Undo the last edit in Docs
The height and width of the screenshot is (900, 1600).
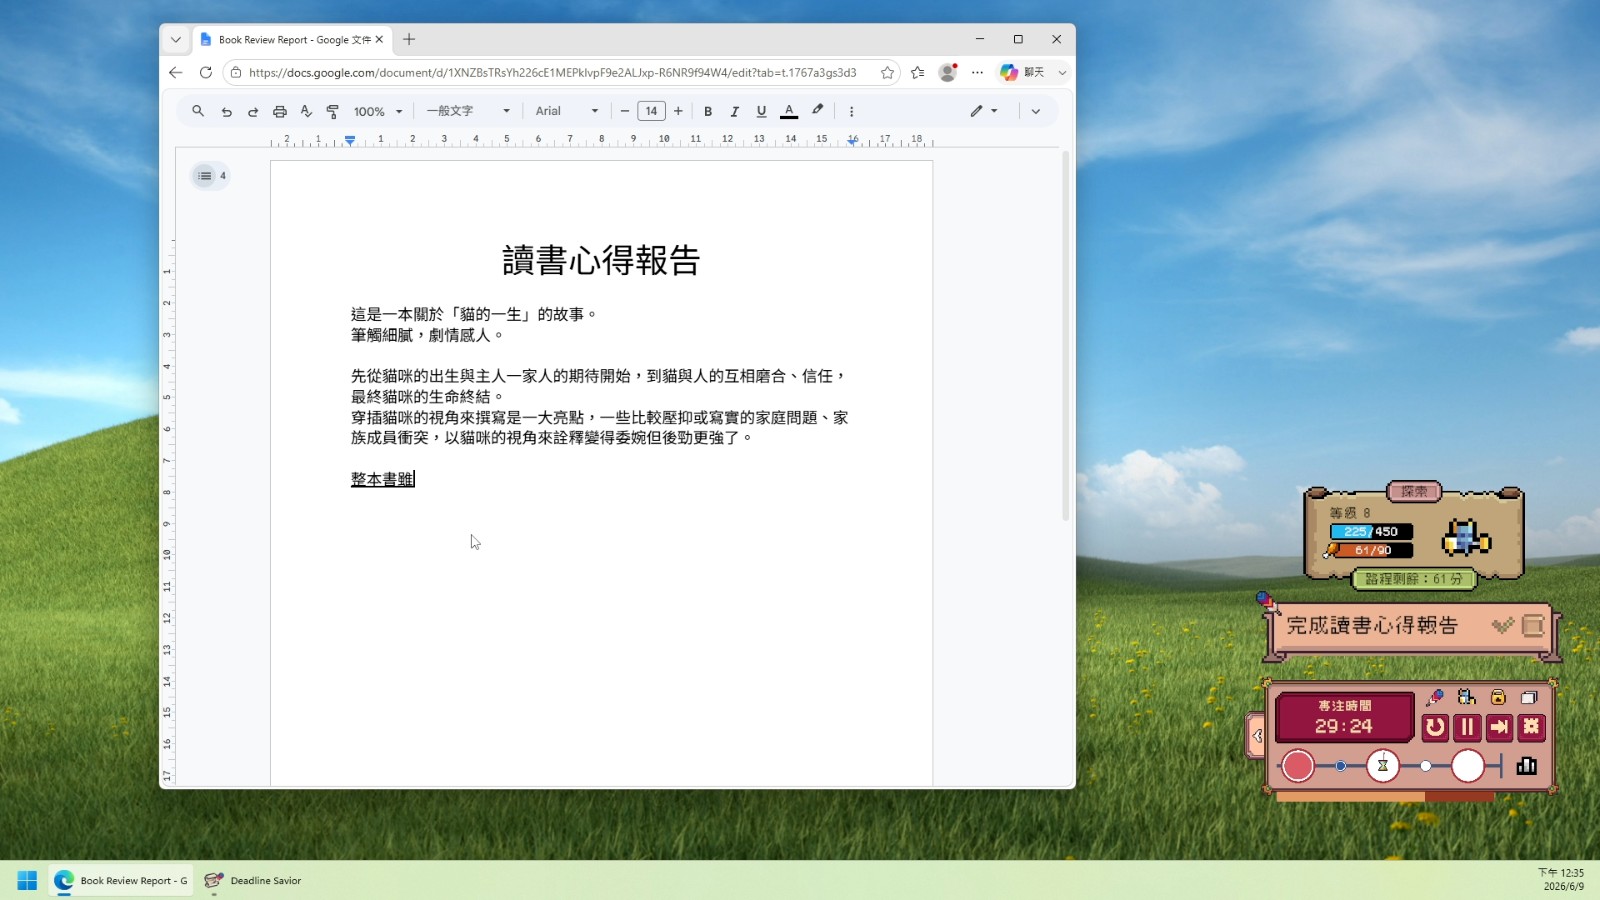pyautogui.click(x=227, y=111)
